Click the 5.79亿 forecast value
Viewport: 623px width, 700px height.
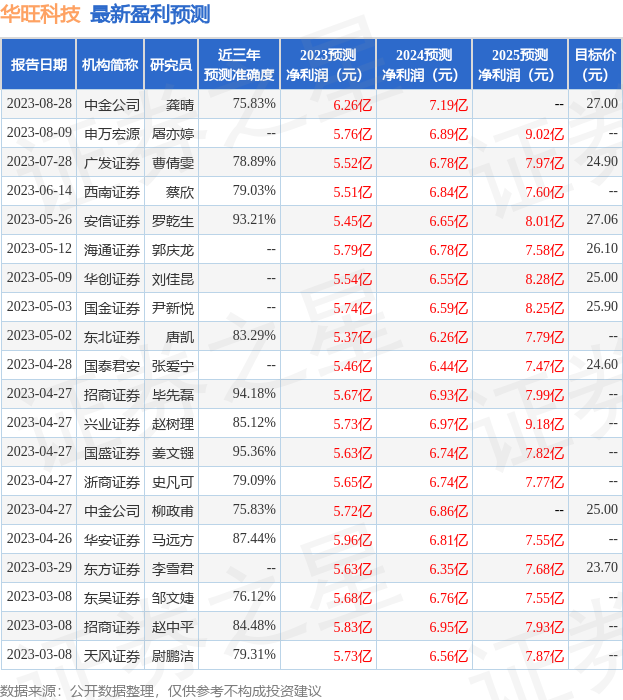pyautogui.click(x=353, y=250)
